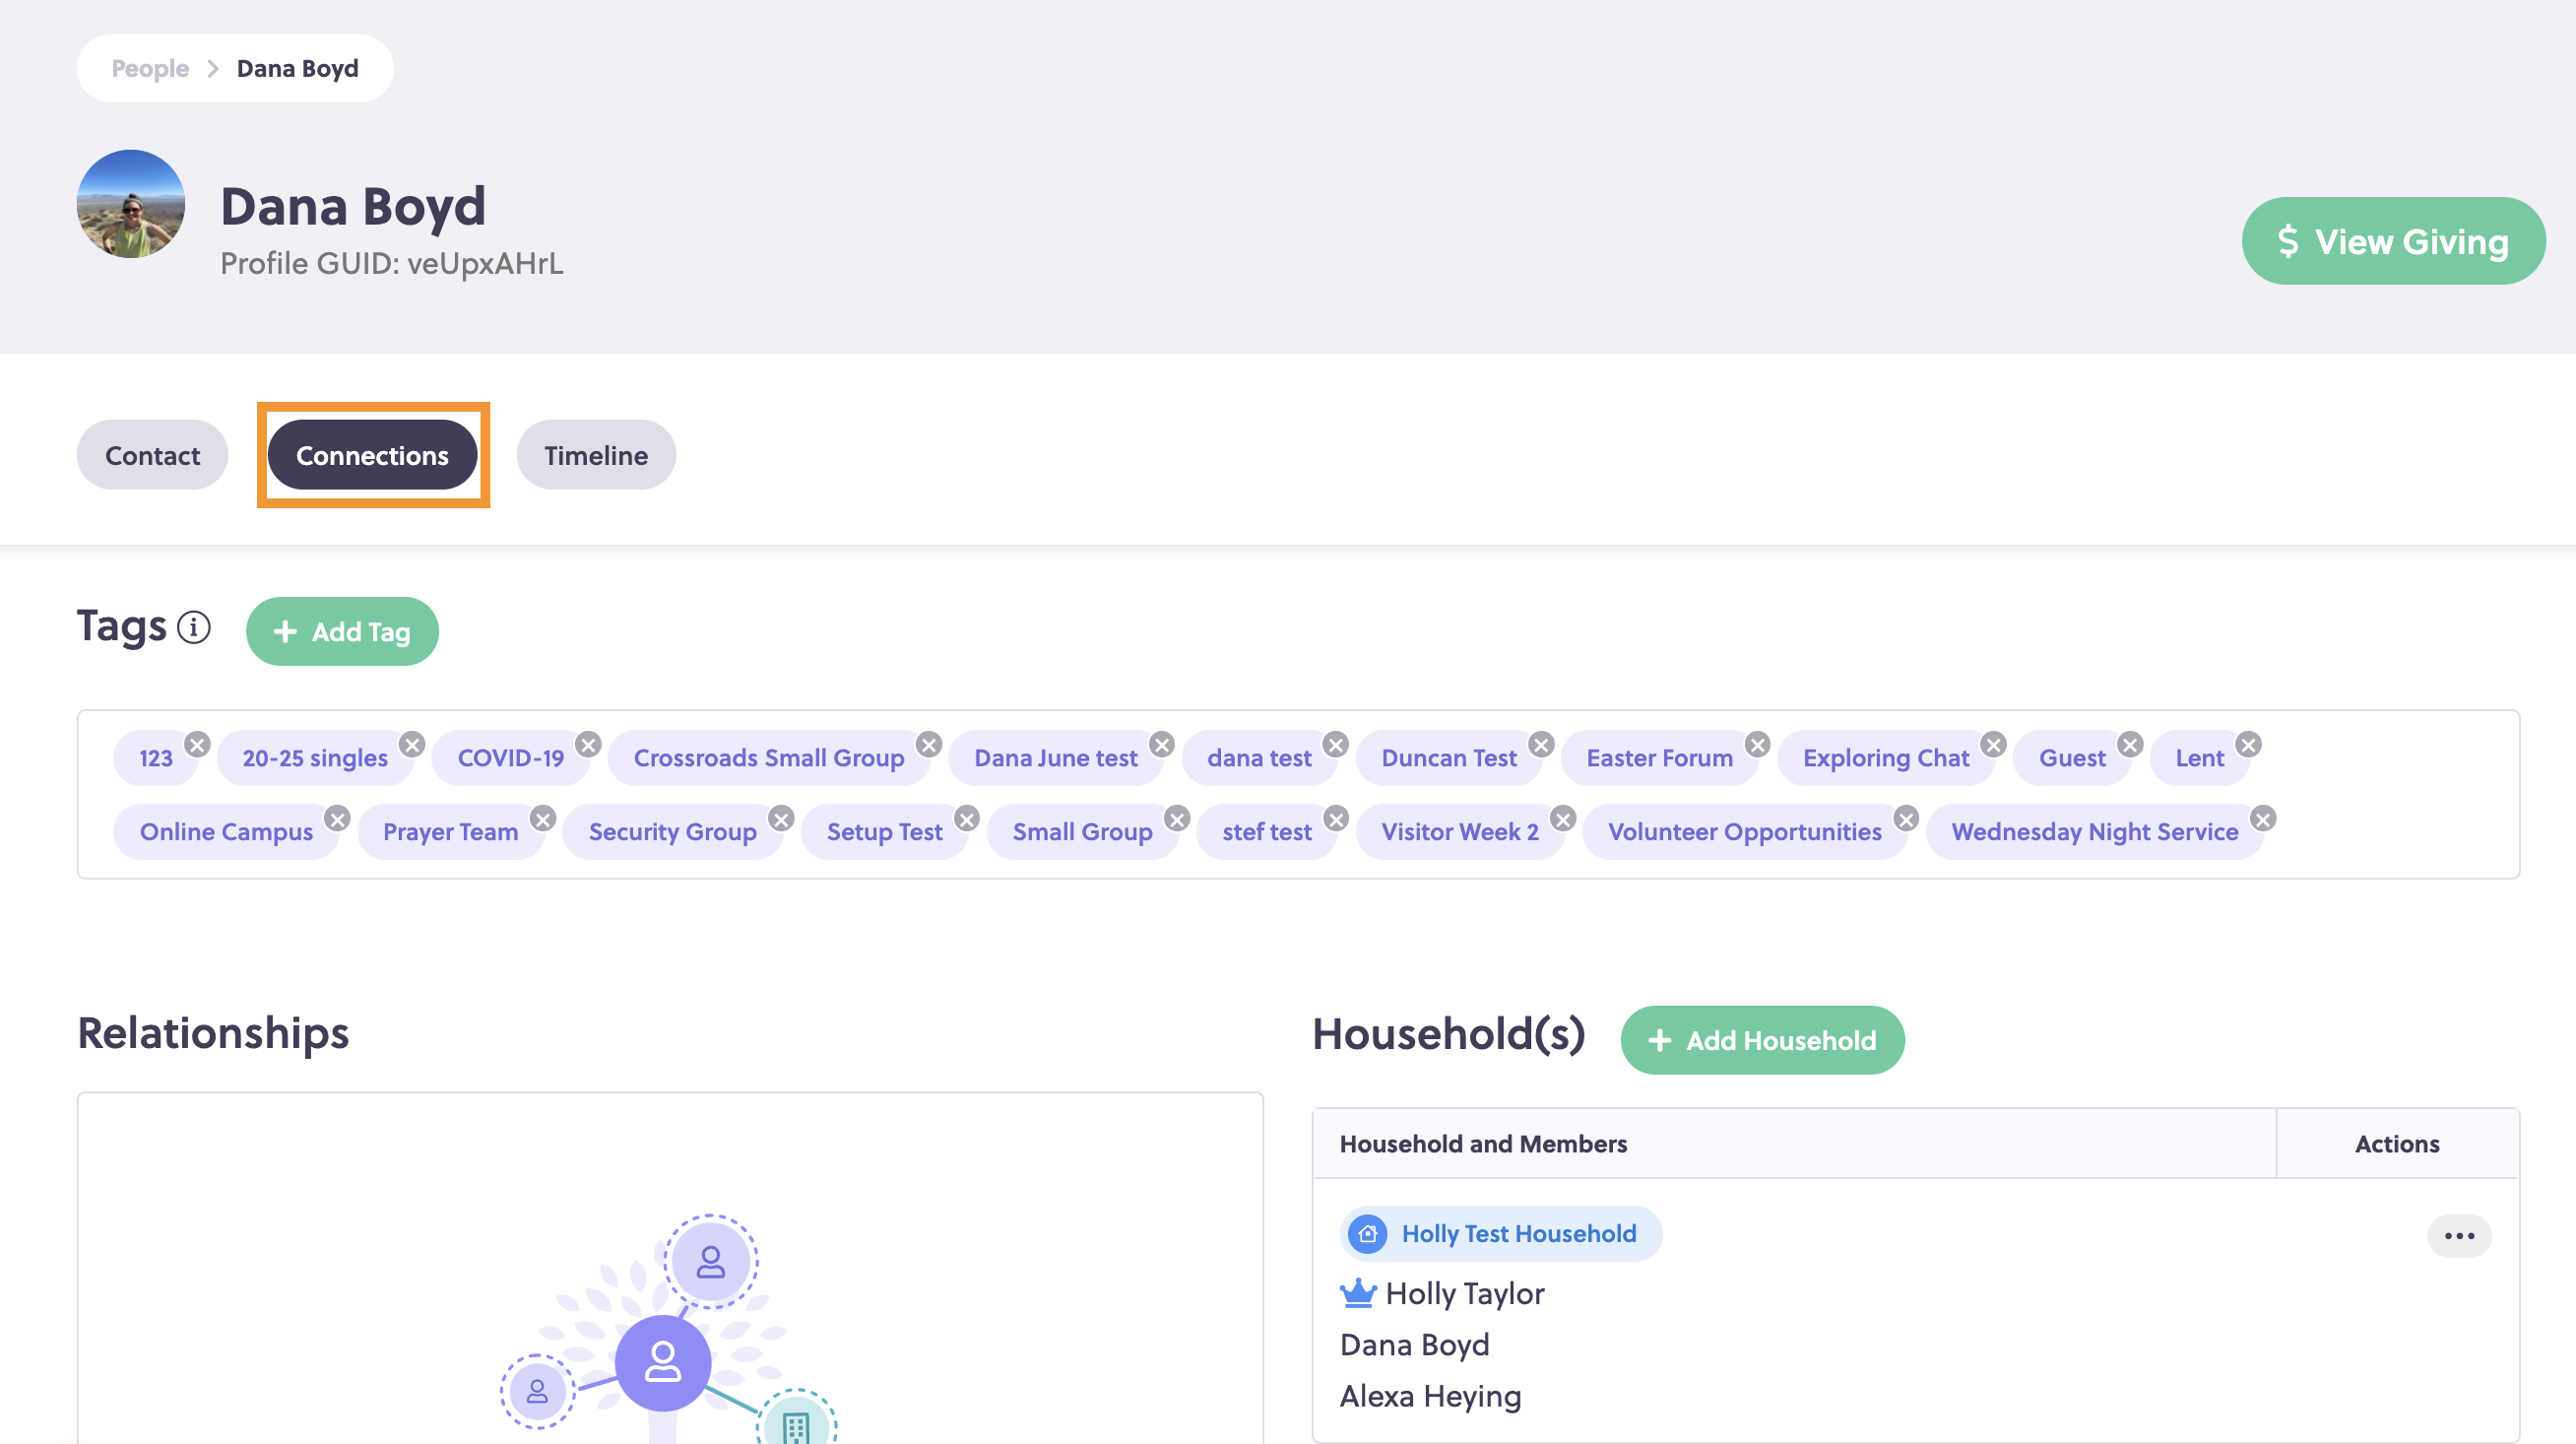Remove the dana test tag

1336,745
